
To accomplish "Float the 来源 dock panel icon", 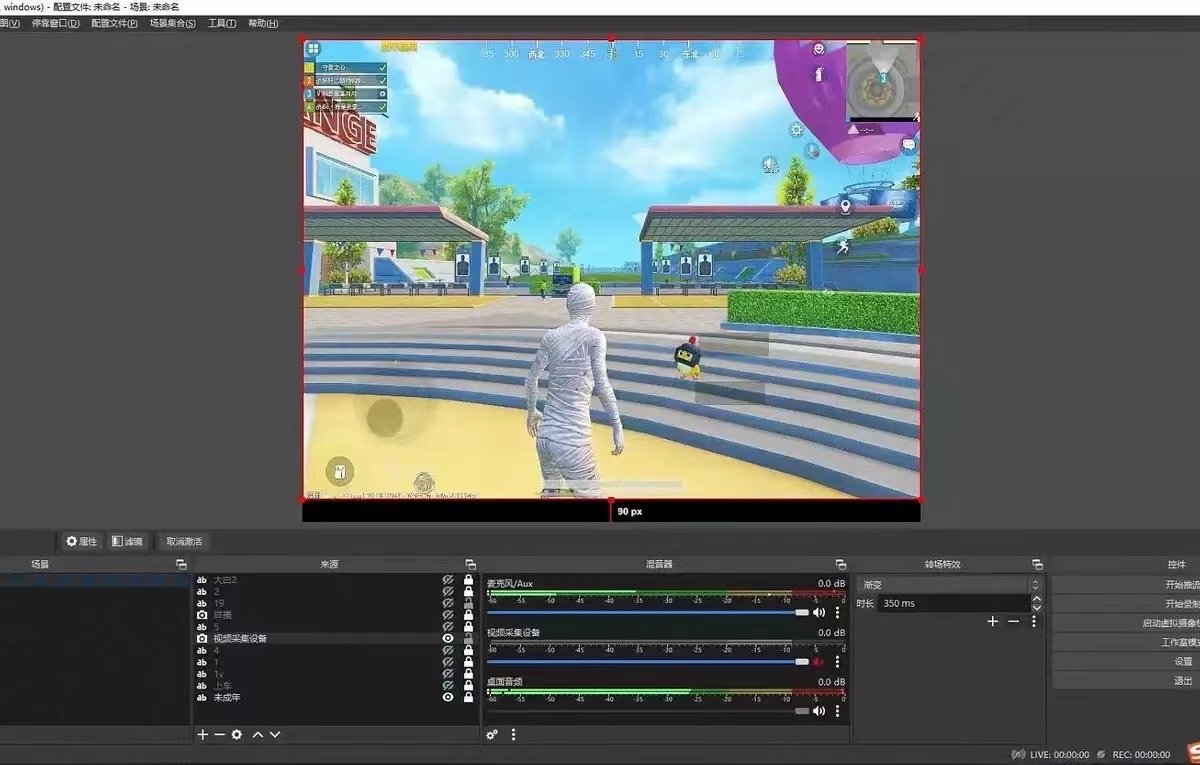I will pyautogui.click(x=471, y=565).
